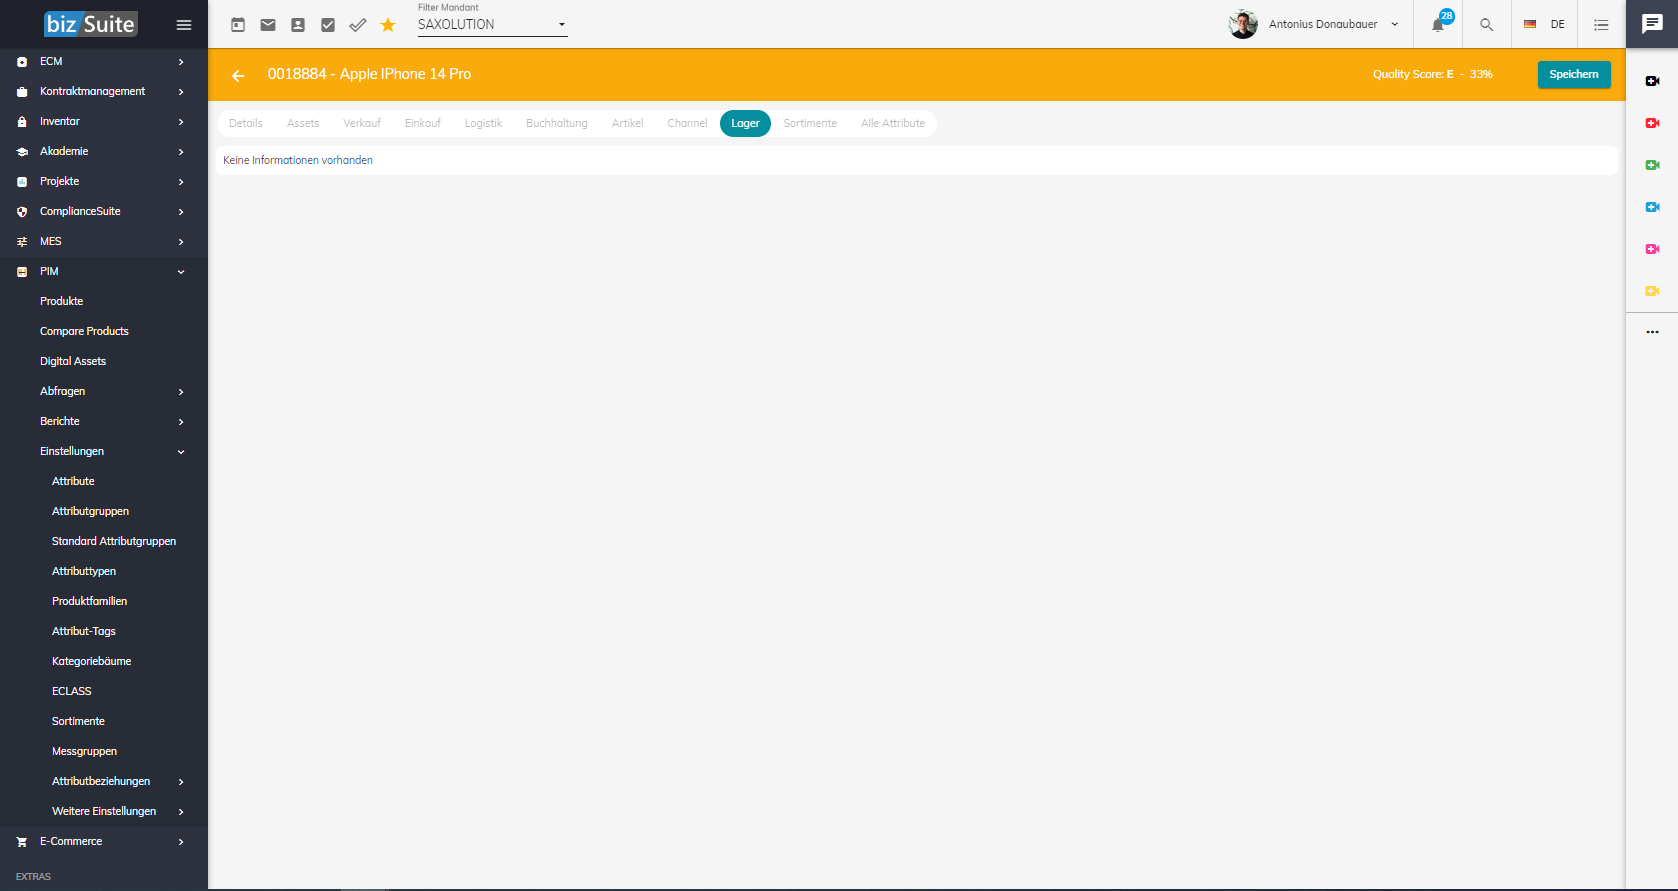The height and width of the screenshot is (891, 1678).
Task: Click the pink video camera icon
Action: (1652, 249)
